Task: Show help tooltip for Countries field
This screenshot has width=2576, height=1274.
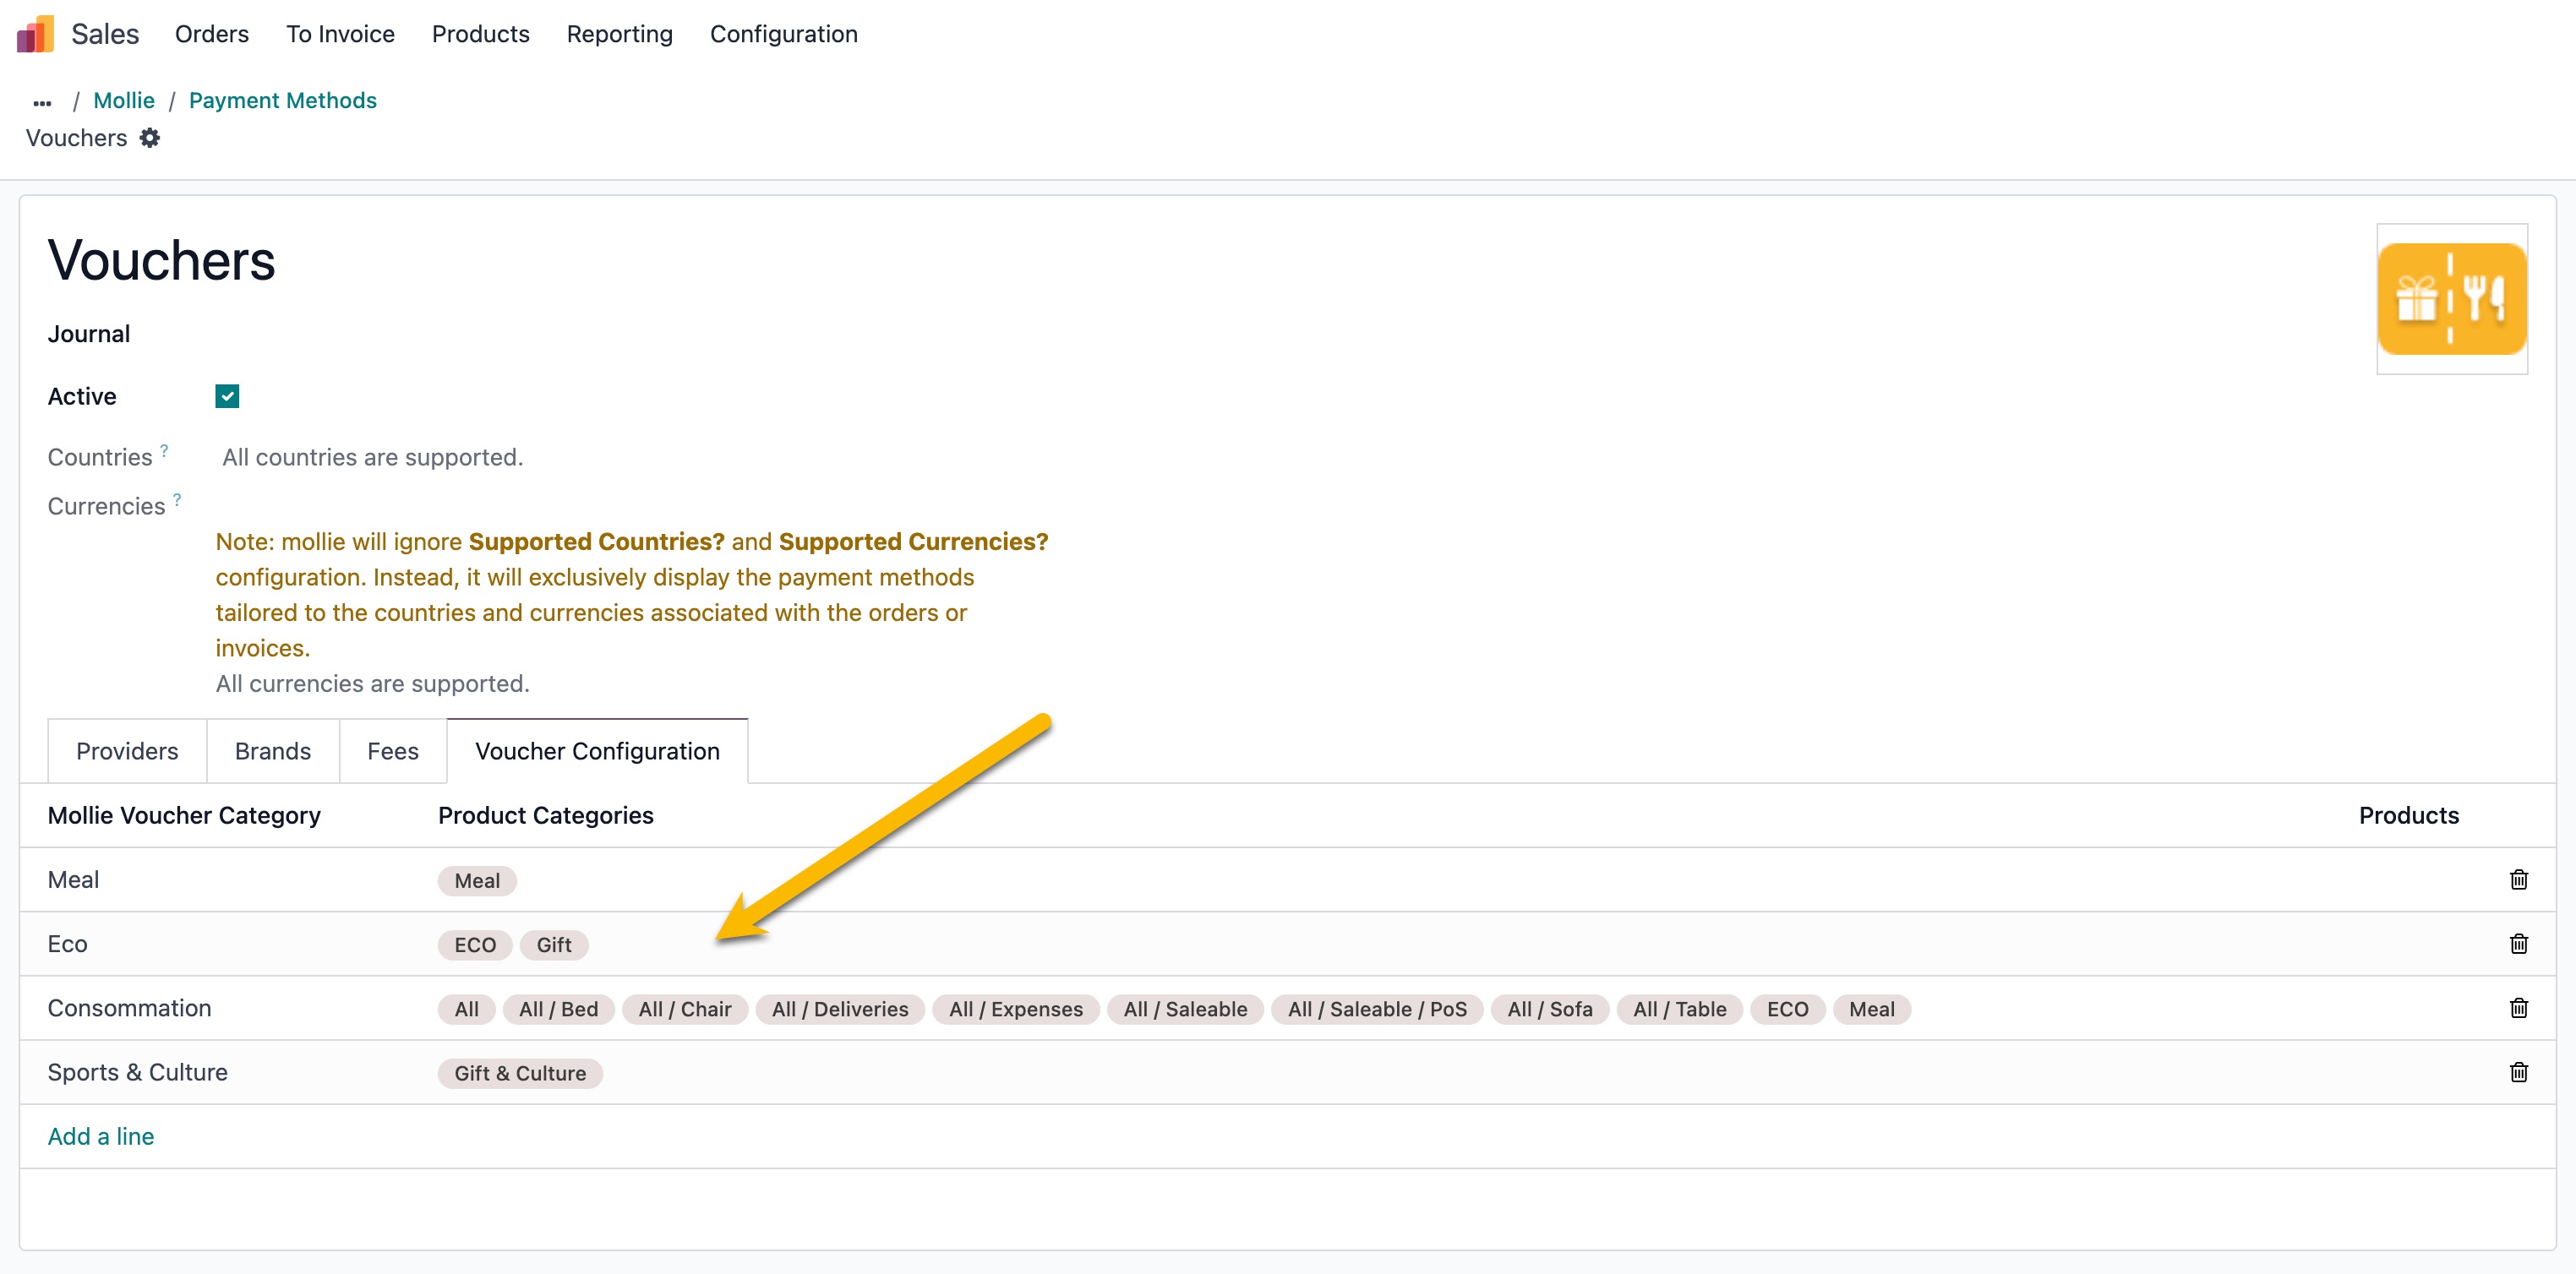Action: coord(164,451)
